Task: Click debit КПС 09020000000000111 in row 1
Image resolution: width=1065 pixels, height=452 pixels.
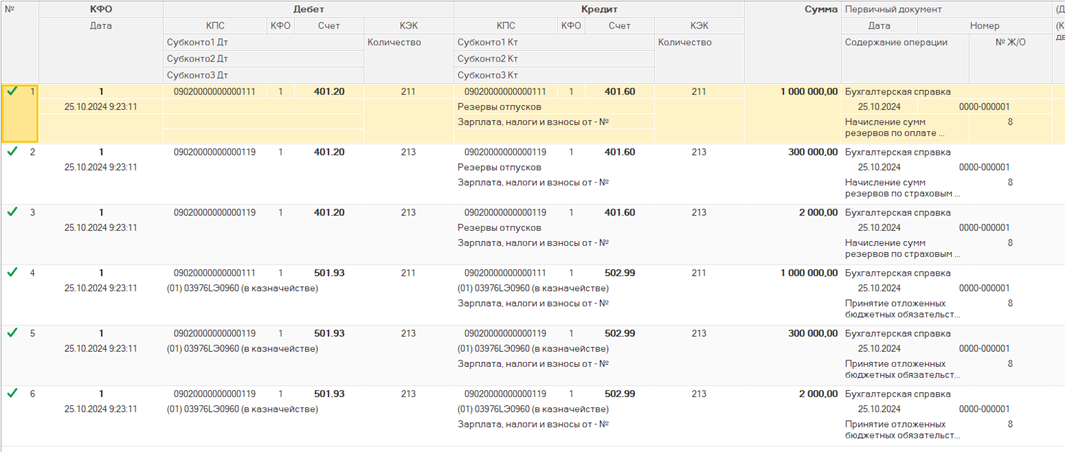Action: pos(215,92)
